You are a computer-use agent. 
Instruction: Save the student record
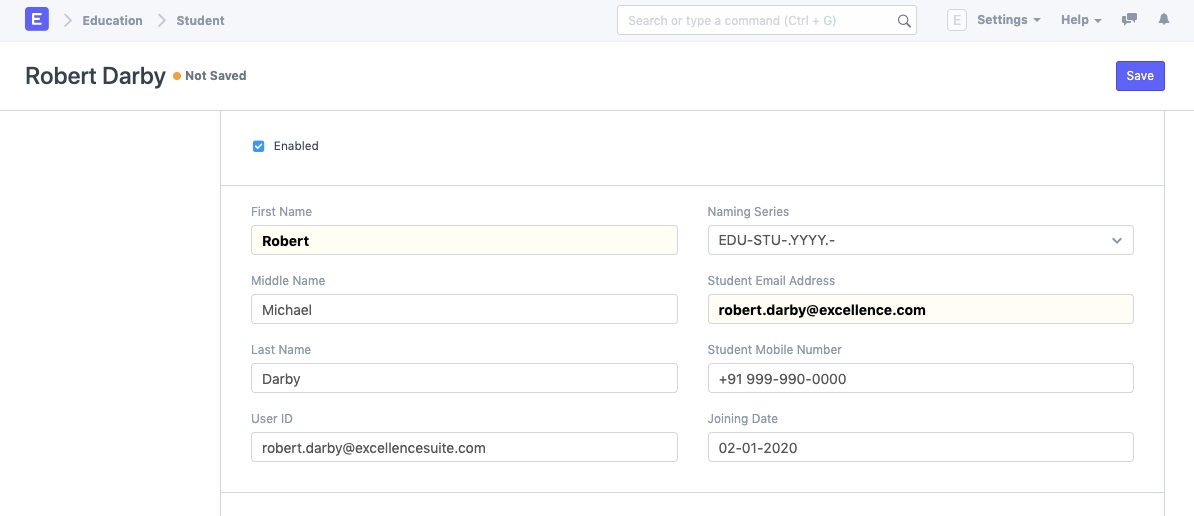pos(1140,76)
